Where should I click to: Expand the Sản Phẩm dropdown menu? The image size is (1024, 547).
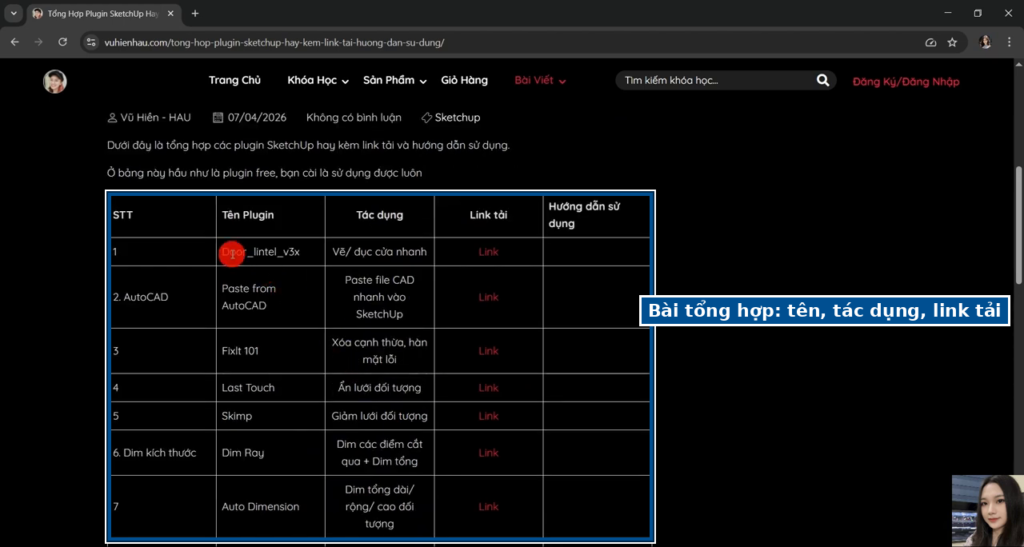click(x=395, y=80)
